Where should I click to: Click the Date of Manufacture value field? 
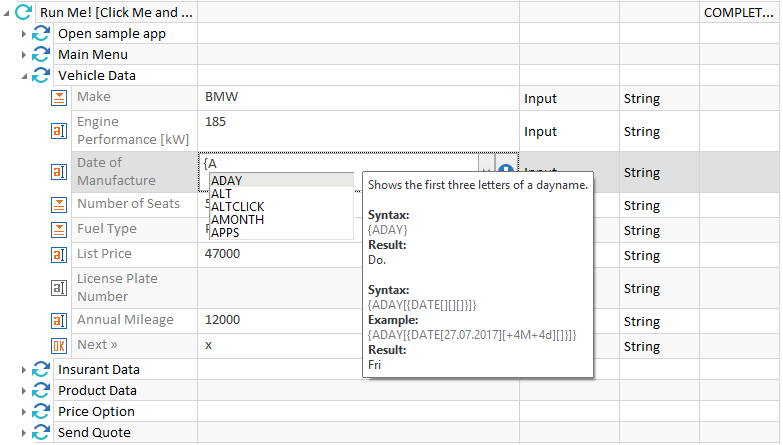click(340, 163)
